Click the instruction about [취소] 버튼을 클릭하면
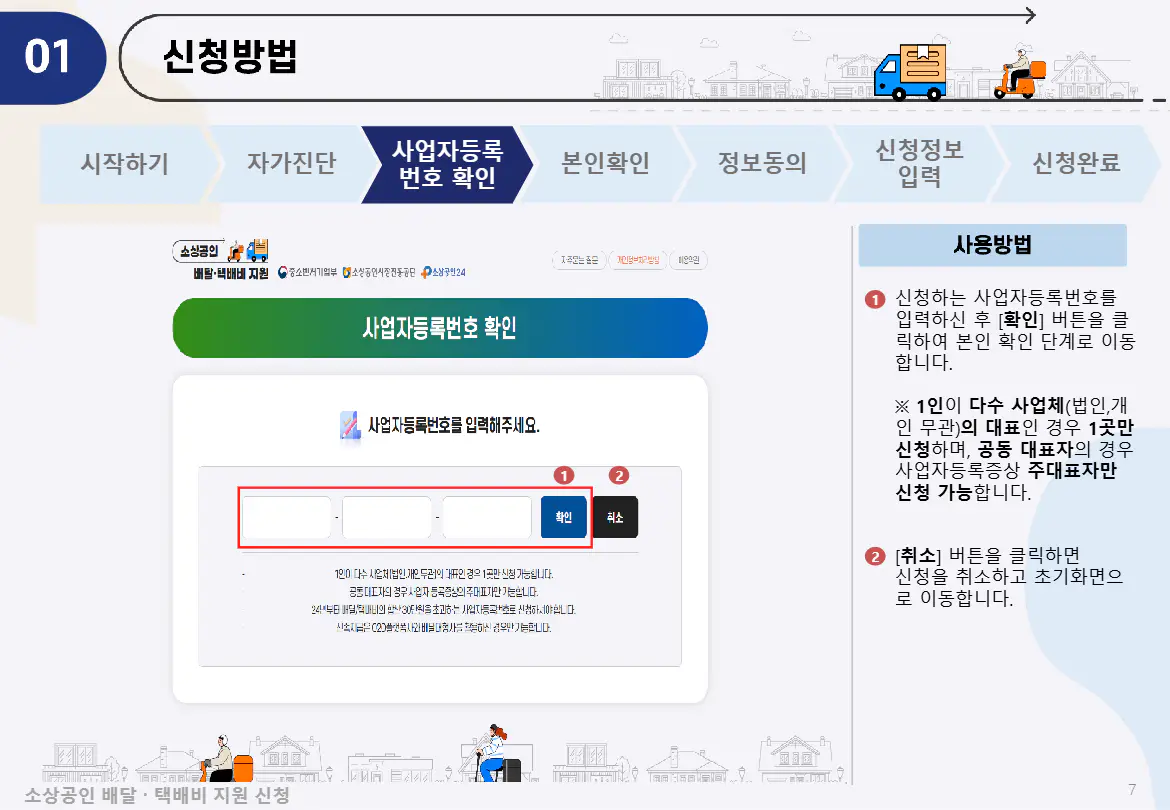The height and width of the screenshot is (810, 1170). click(x=1009, y=577)
